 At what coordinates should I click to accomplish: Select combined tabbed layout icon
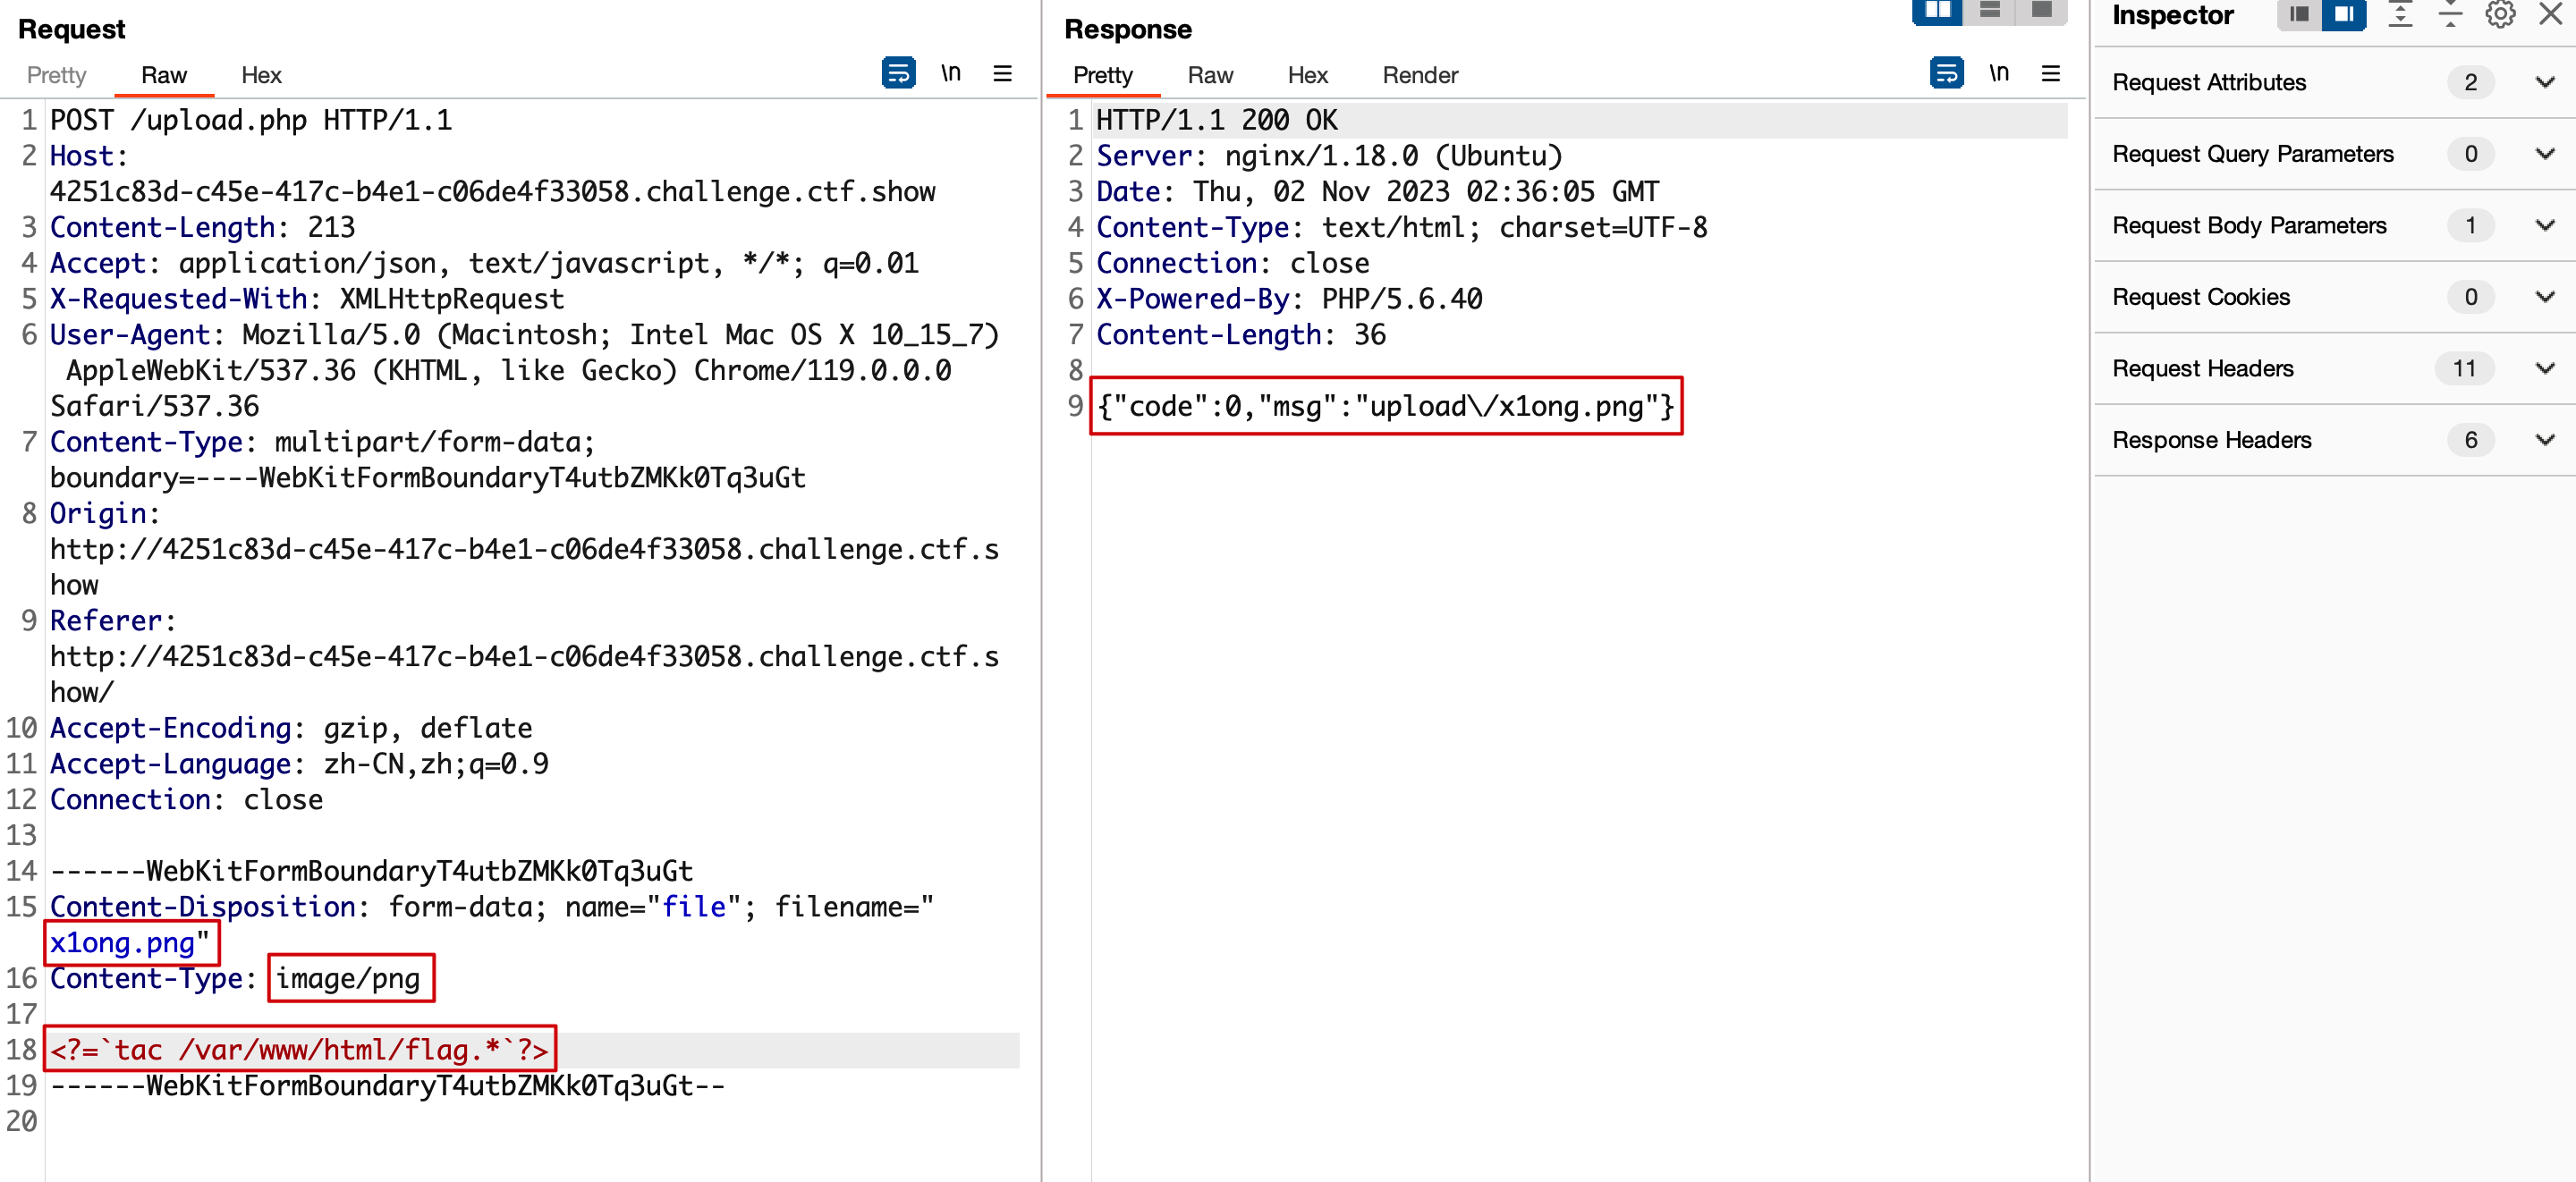pyautogui.click(x=2042, y=11)
